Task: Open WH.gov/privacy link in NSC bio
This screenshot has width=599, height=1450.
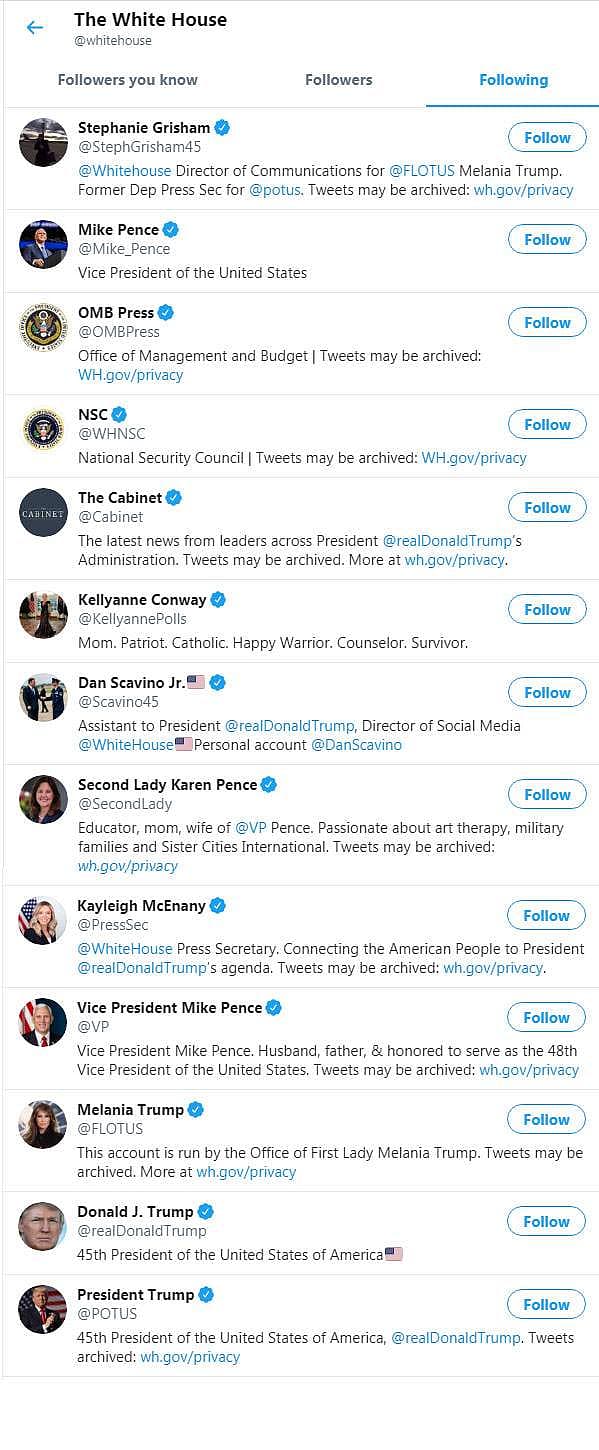Action: point(474,458)
